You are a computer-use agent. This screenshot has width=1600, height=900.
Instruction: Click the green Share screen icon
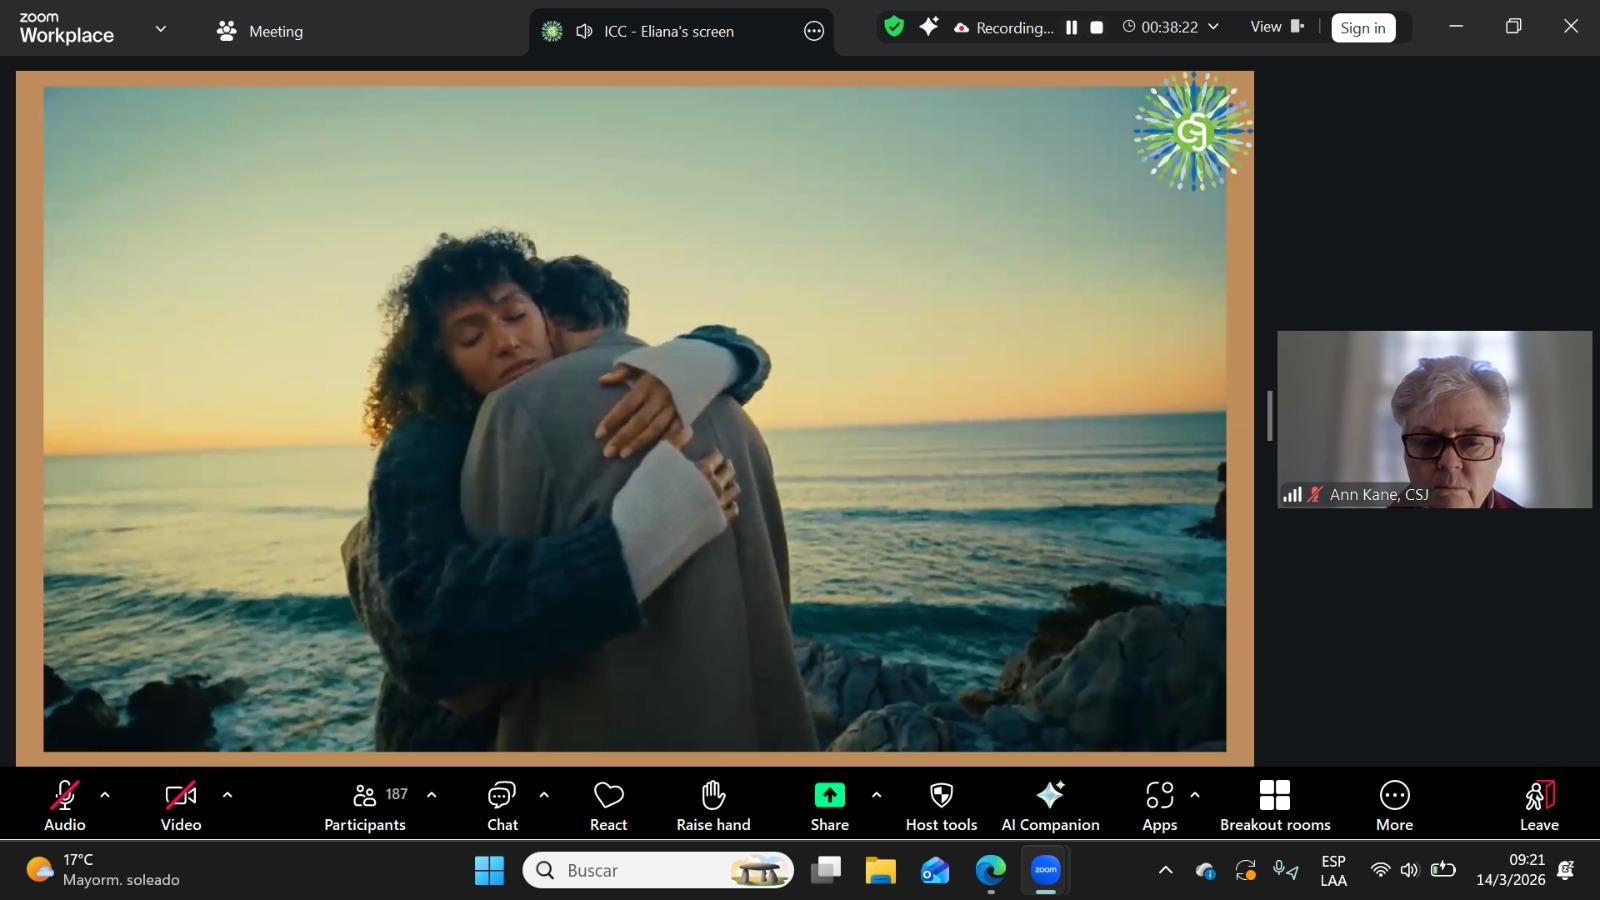(829, 796)
